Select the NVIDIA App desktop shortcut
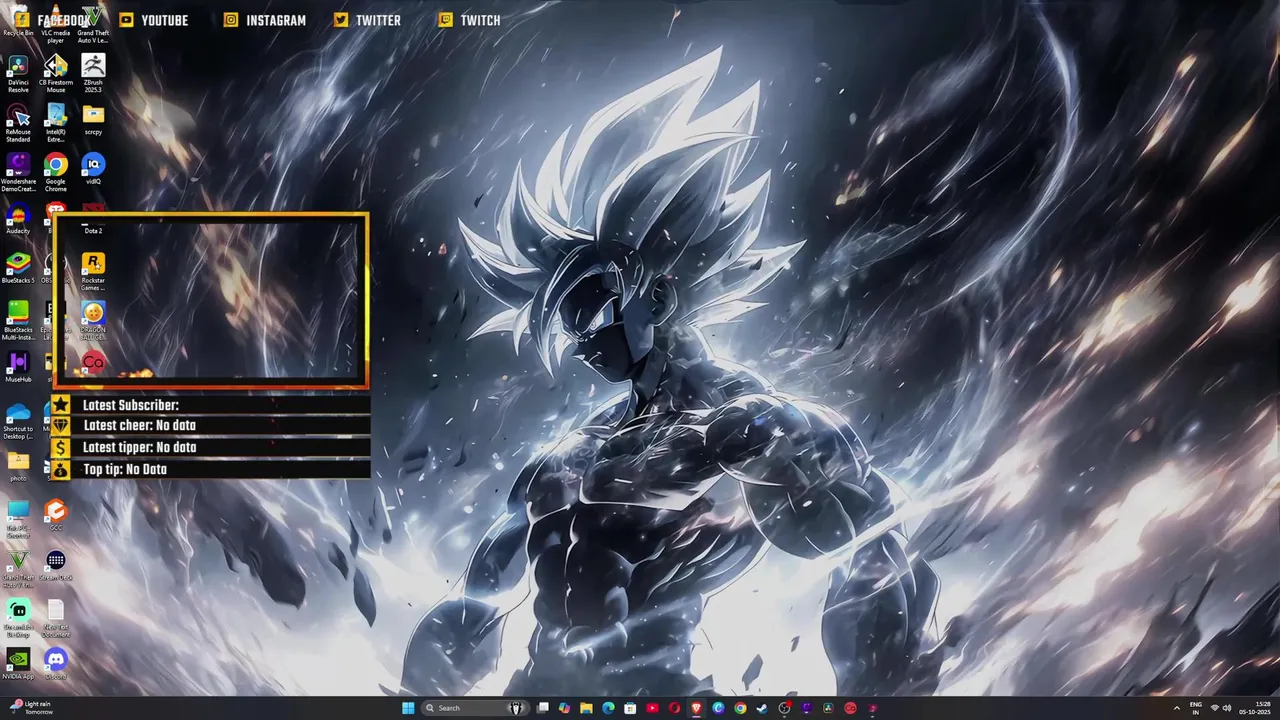The image size is (1280, 720). [x=18, y=664]
